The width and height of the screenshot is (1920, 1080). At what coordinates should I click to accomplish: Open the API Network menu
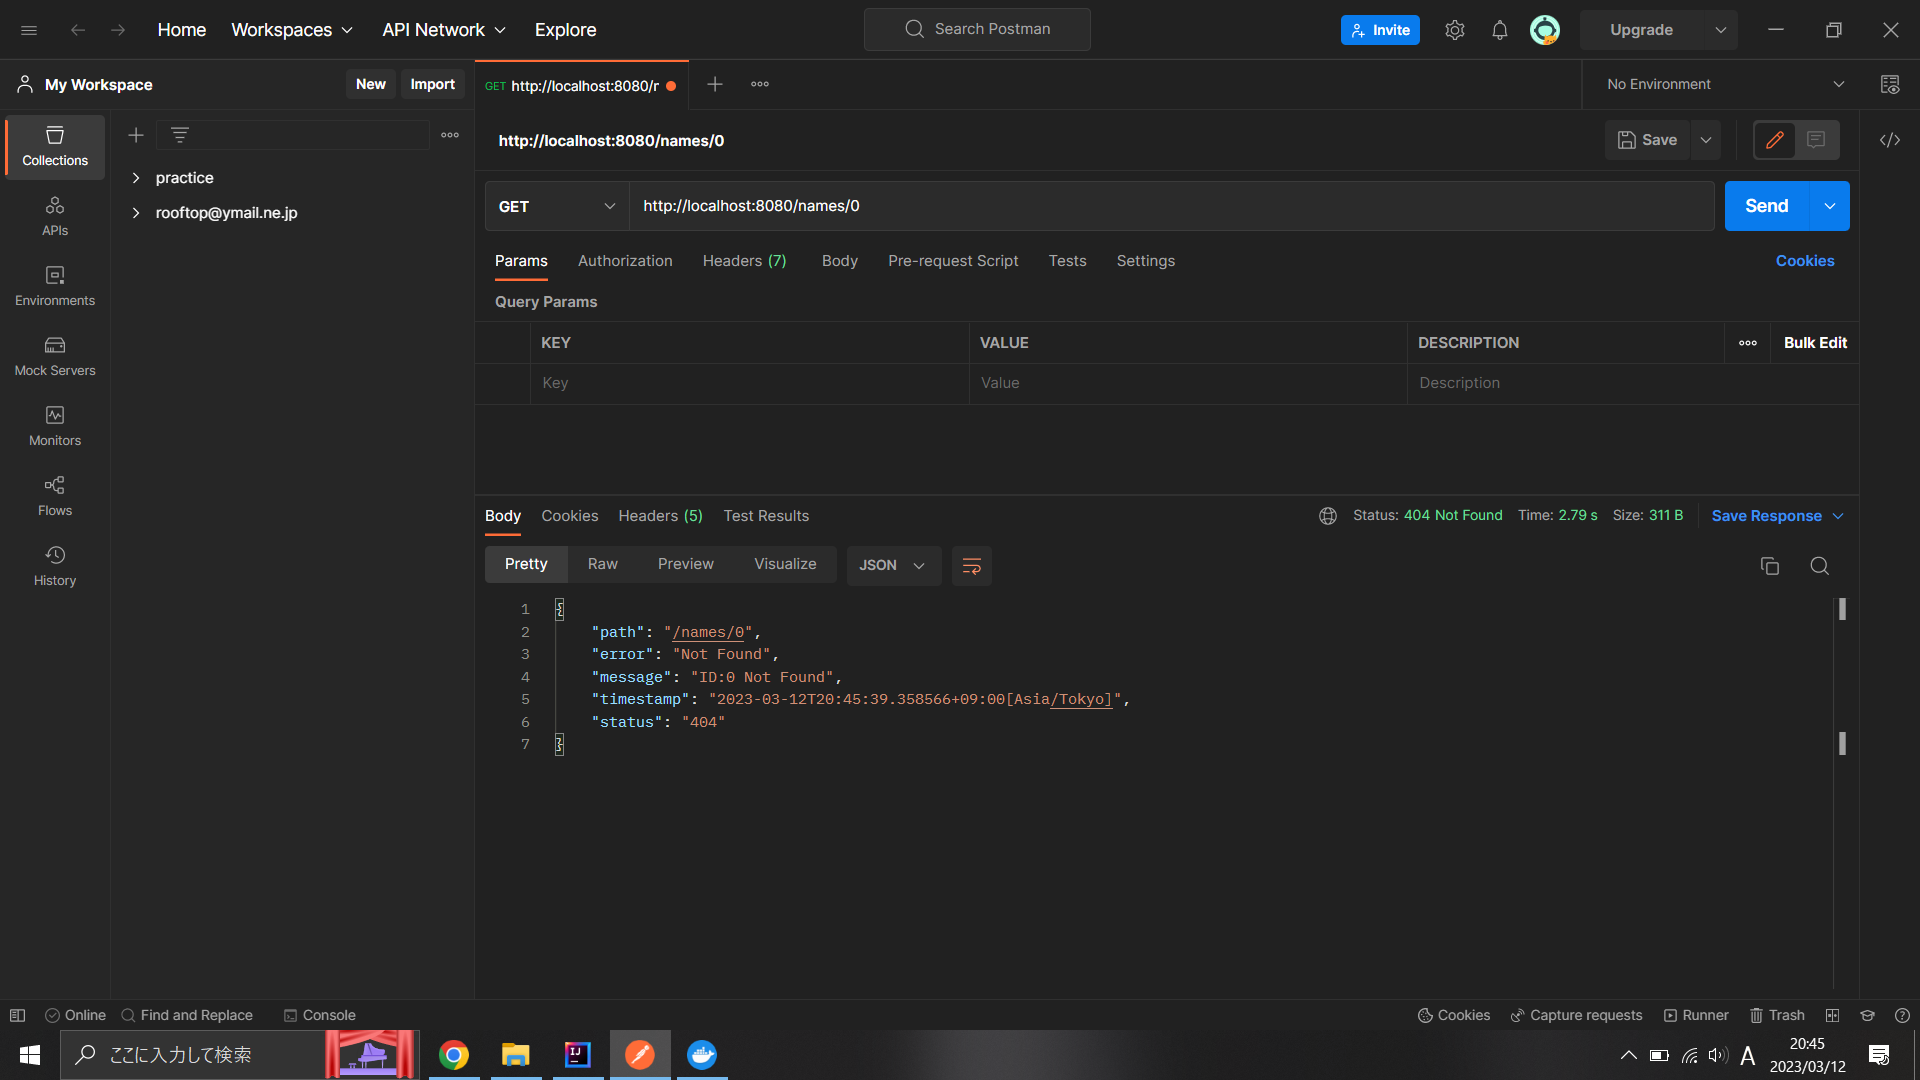click(443, 29)
